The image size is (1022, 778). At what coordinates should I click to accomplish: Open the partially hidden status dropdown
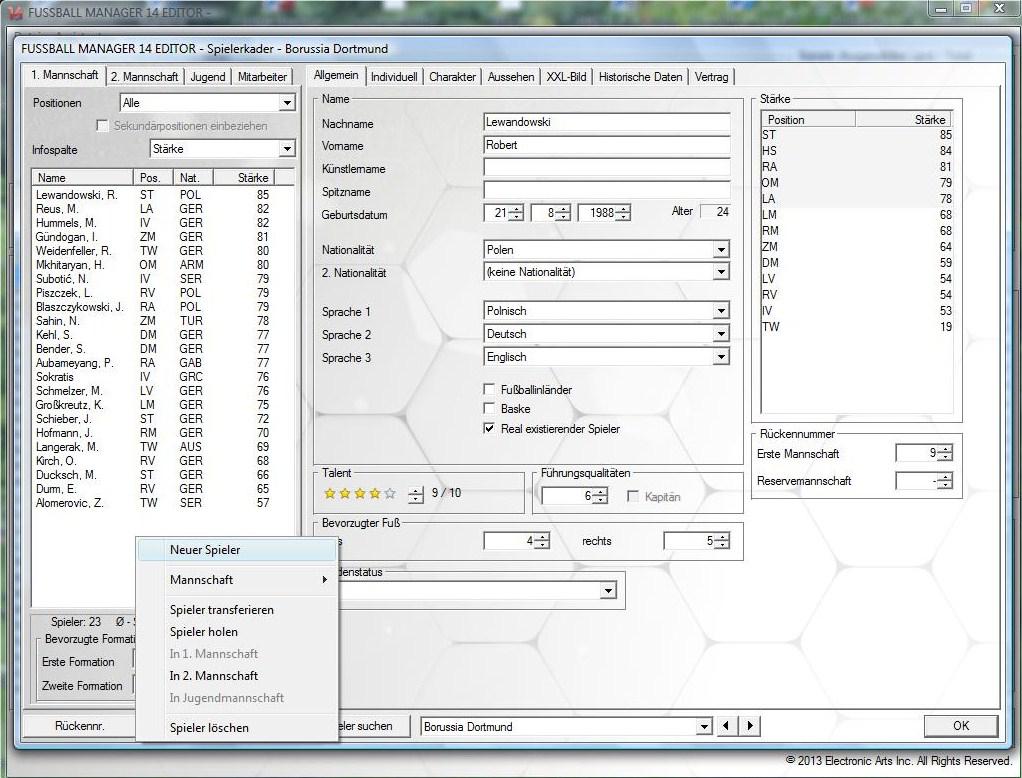(607, 590)
